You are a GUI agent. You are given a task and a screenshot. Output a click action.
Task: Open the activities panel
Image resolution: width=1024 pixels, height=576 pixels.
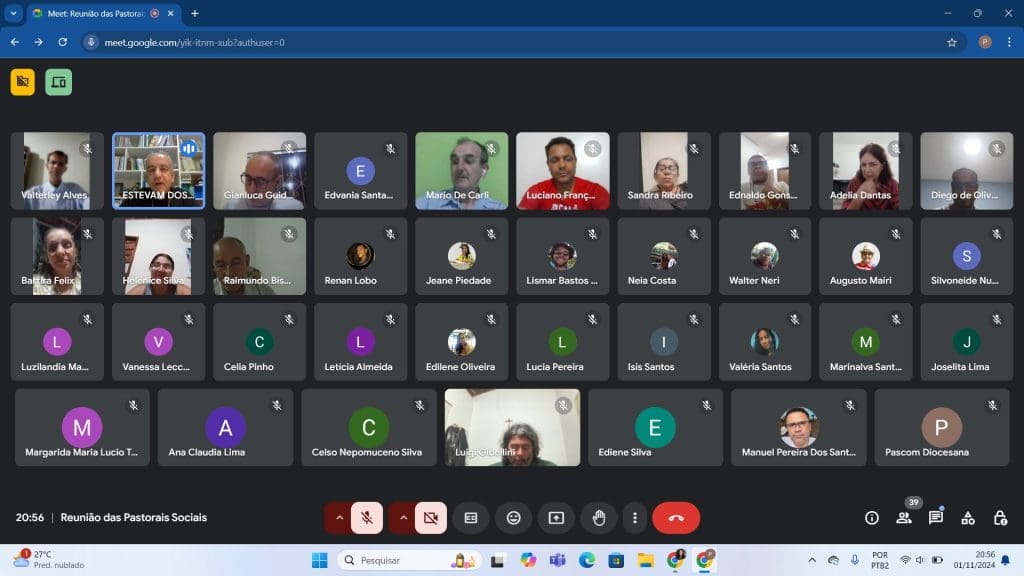pyautogui.click(x=968, y=518)
